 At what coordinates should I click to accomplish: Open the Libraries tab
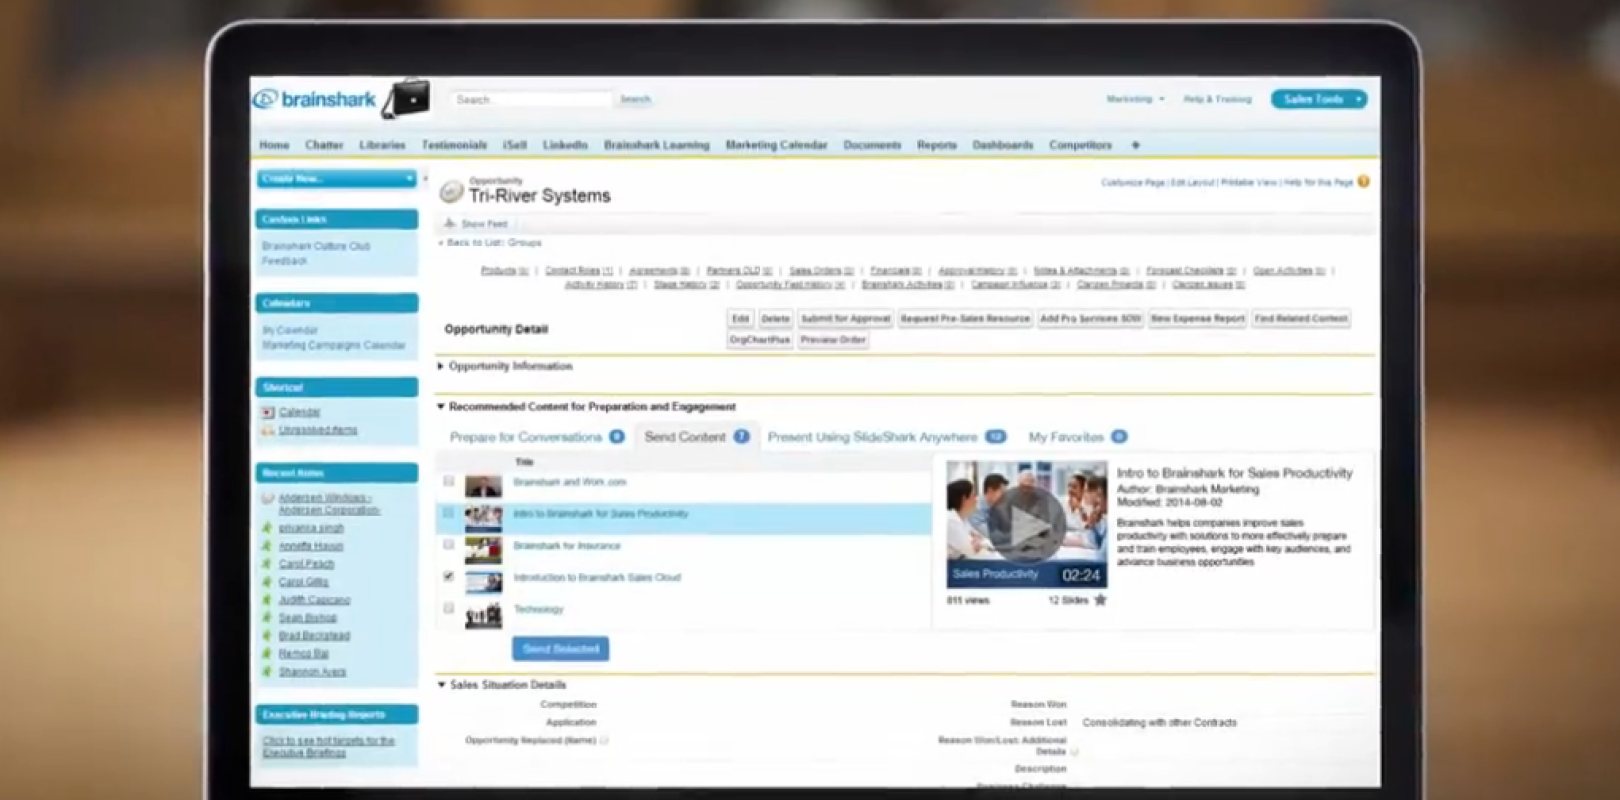tap(382, 145)
